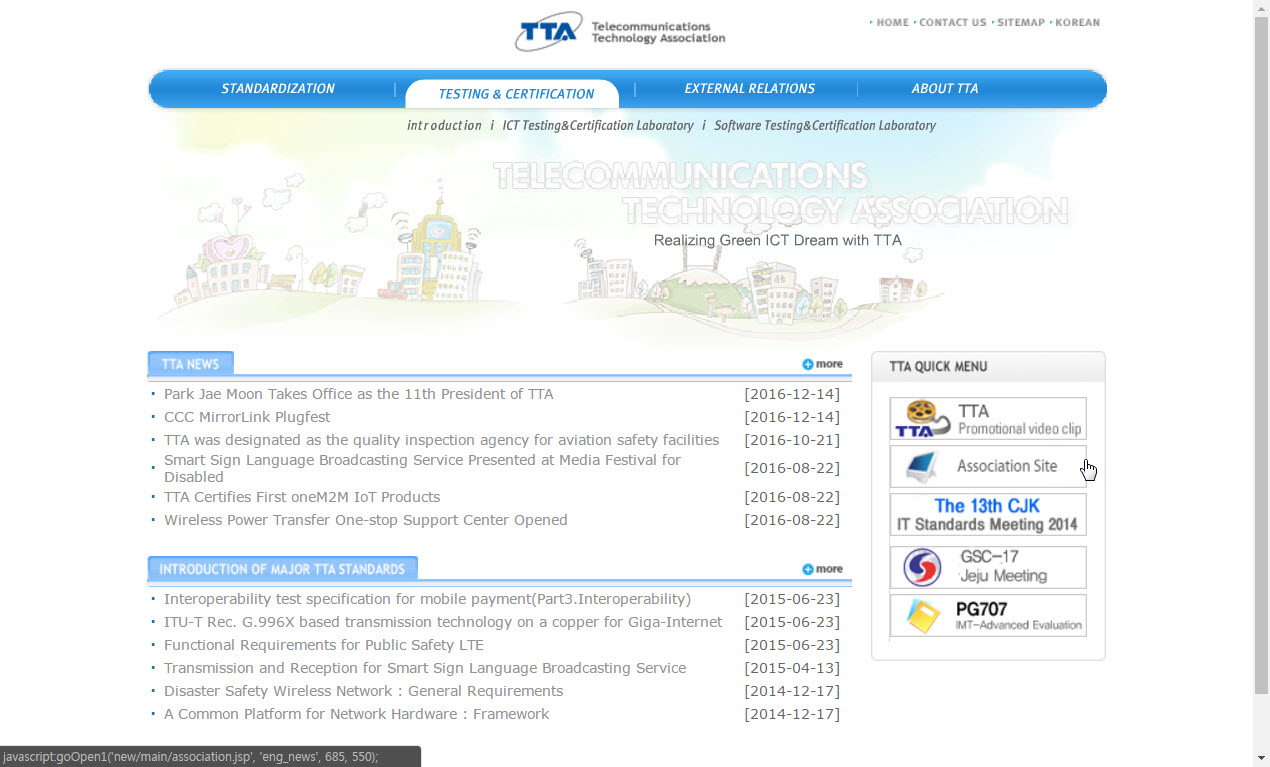The width and height of the screenshot is (1270, 767).
Task: Click the TTA logo in the header
Action: tap(619, 32)
